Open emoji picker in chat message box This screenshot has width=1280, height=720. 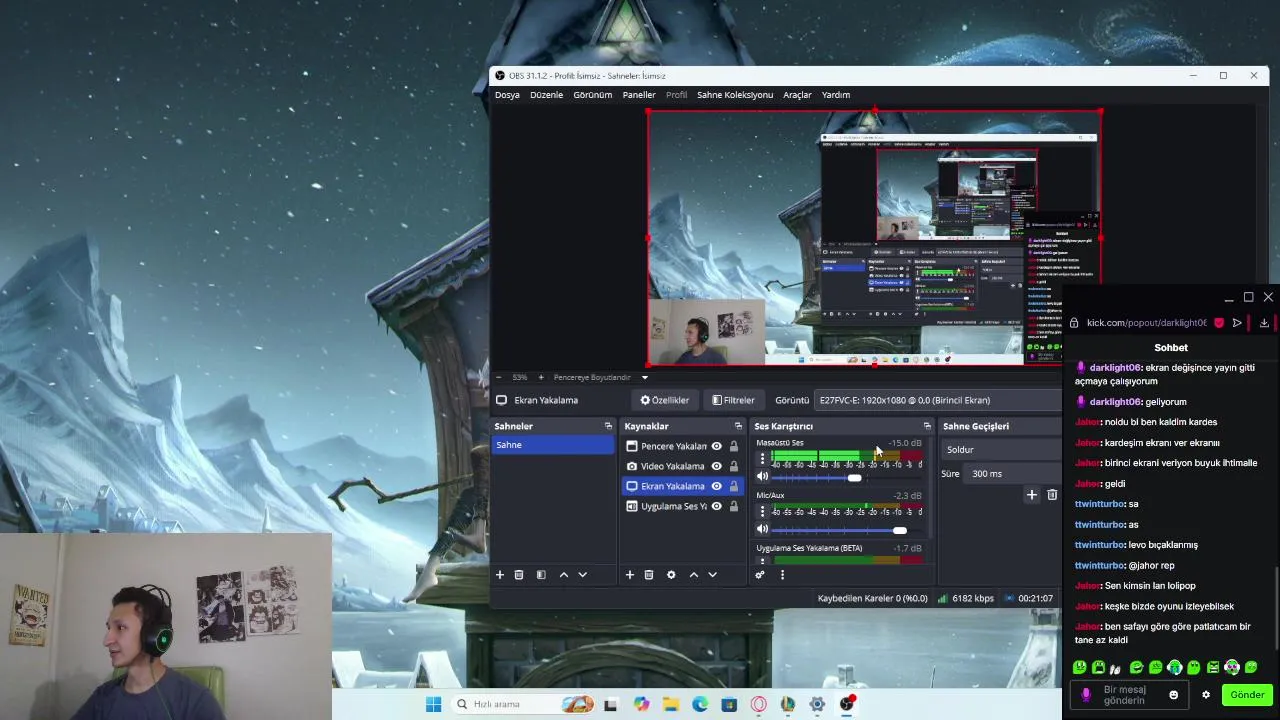(1174, 695)
